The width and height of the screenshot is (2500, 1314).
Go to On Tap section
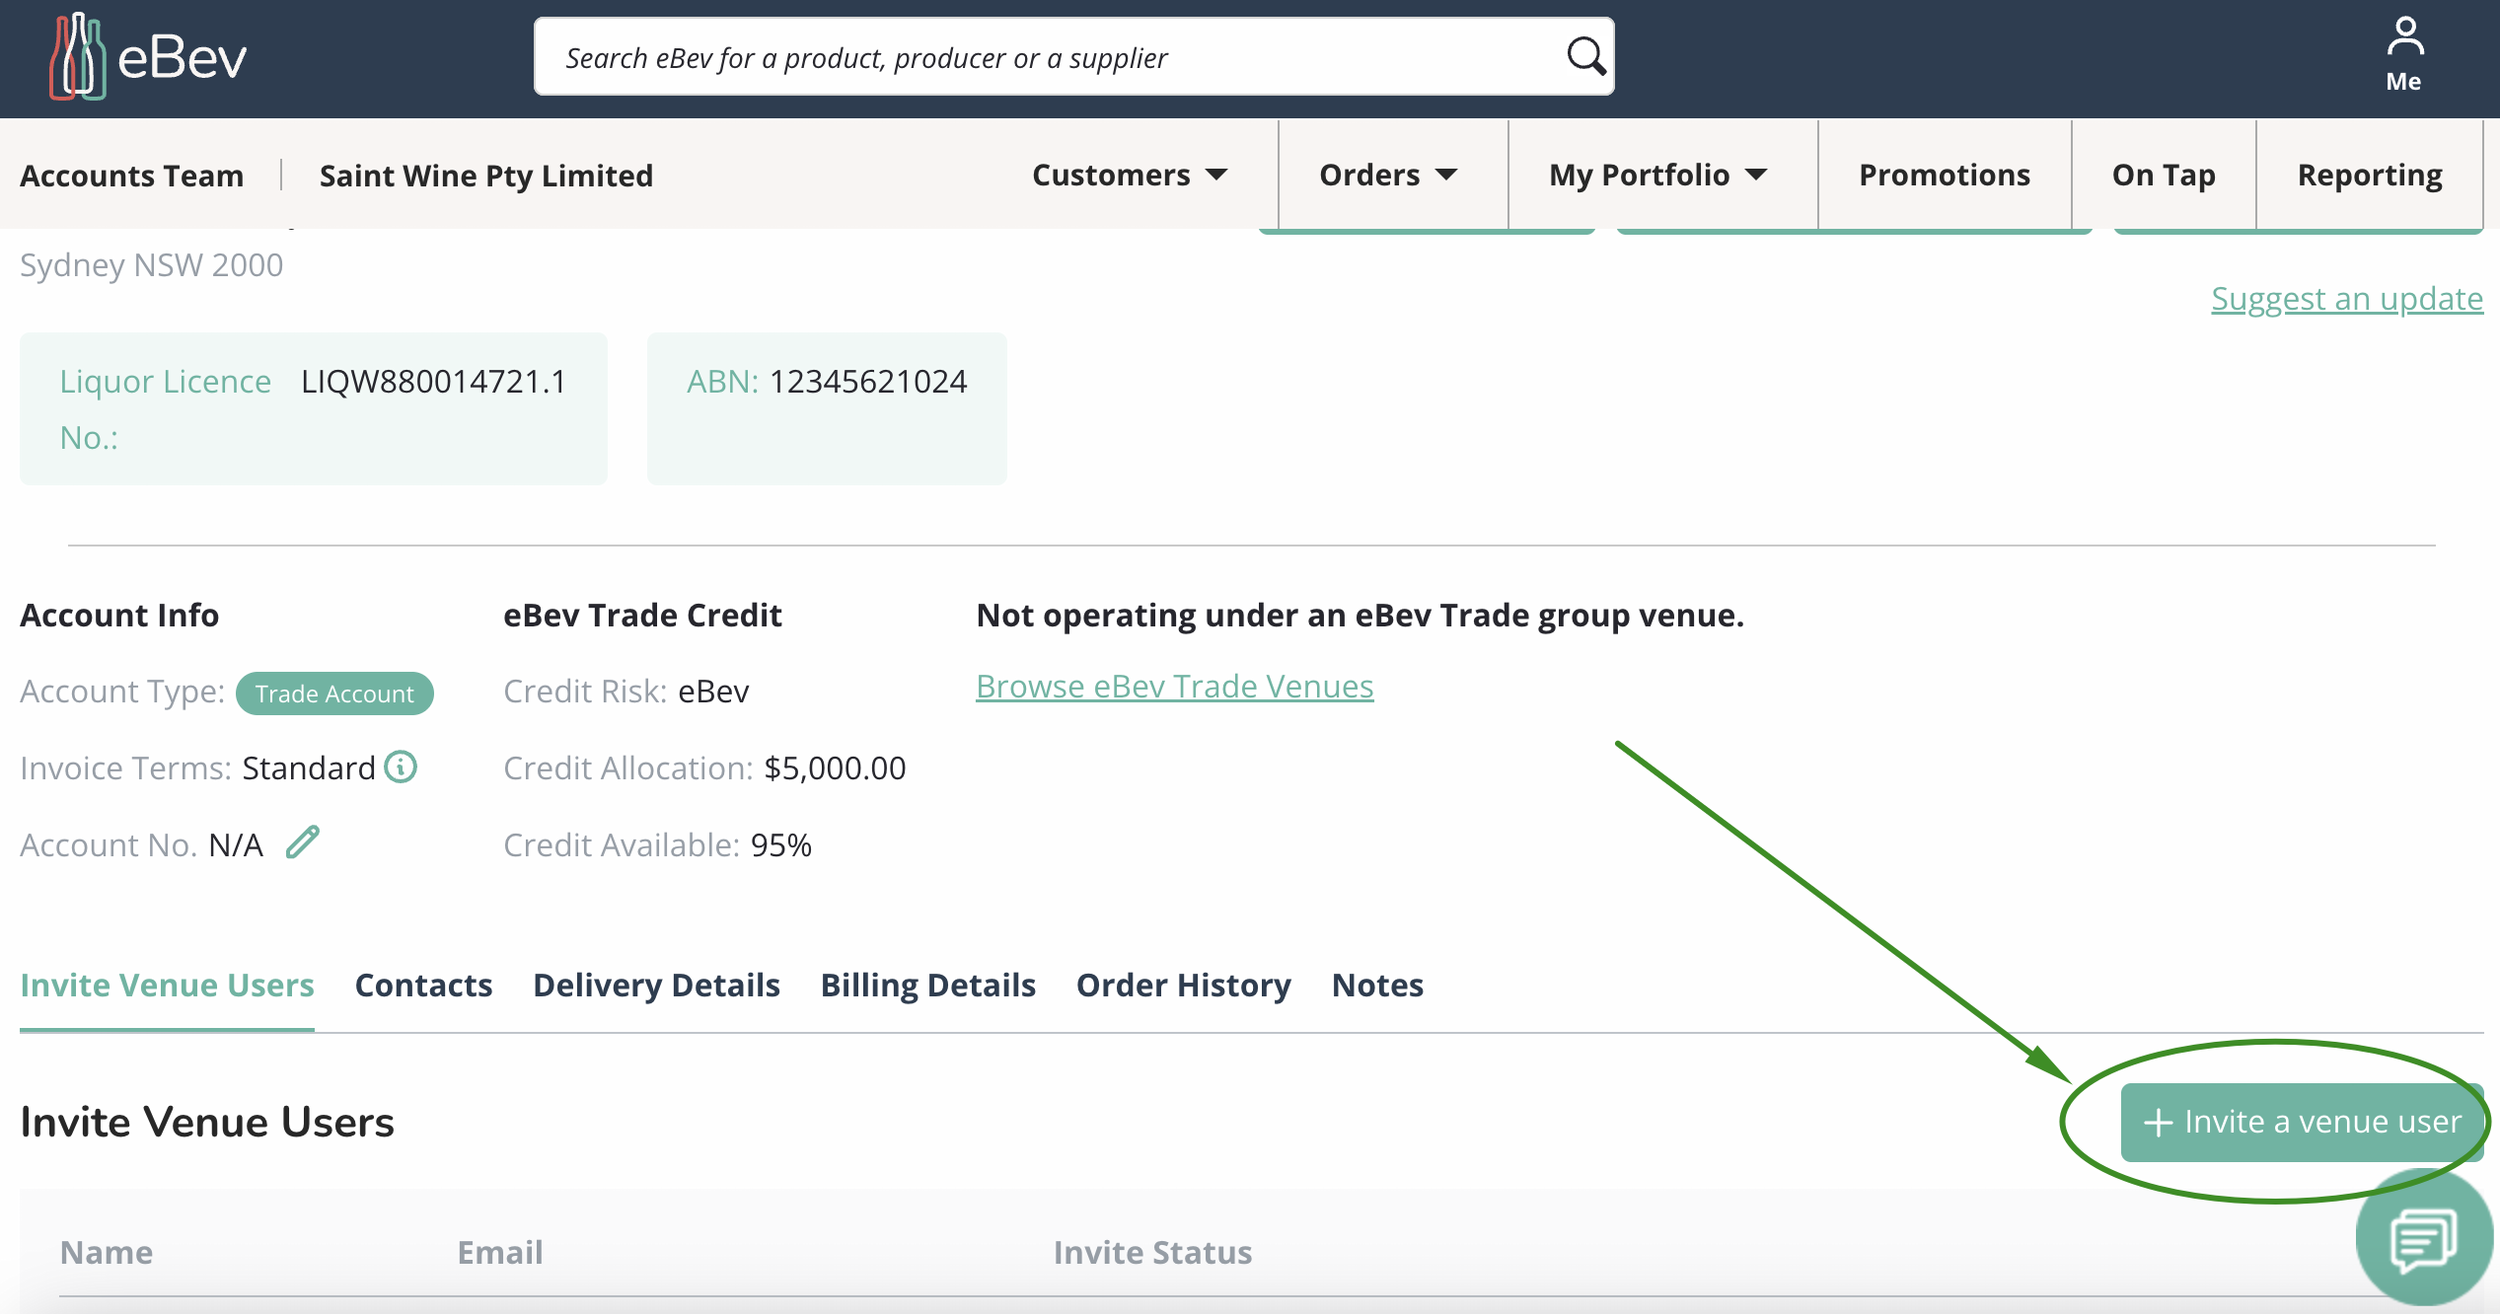pos(2163,175)
